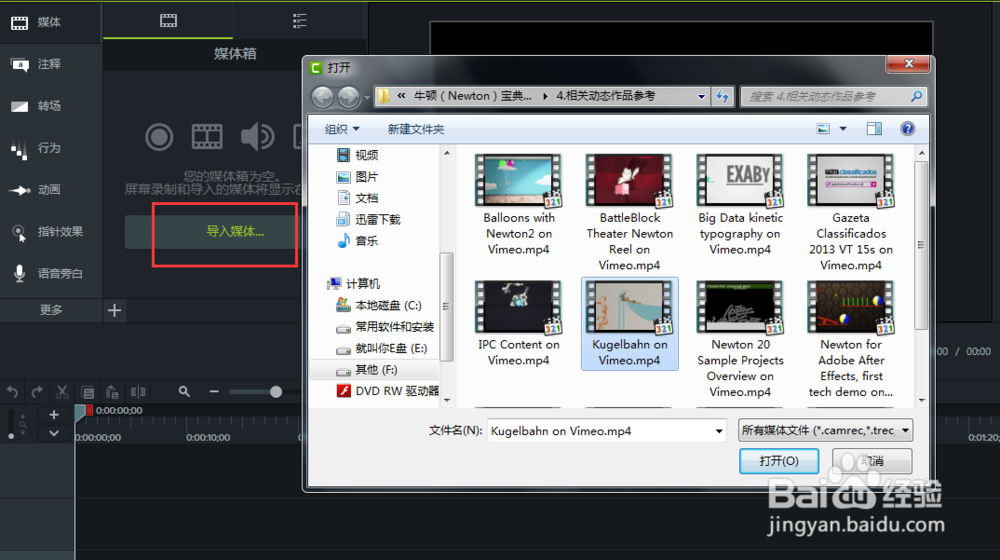This screenshot has width=1000, height=560.
Task: Click the filmstrip video icon in the media bin
Action: (x=207, y=136)
